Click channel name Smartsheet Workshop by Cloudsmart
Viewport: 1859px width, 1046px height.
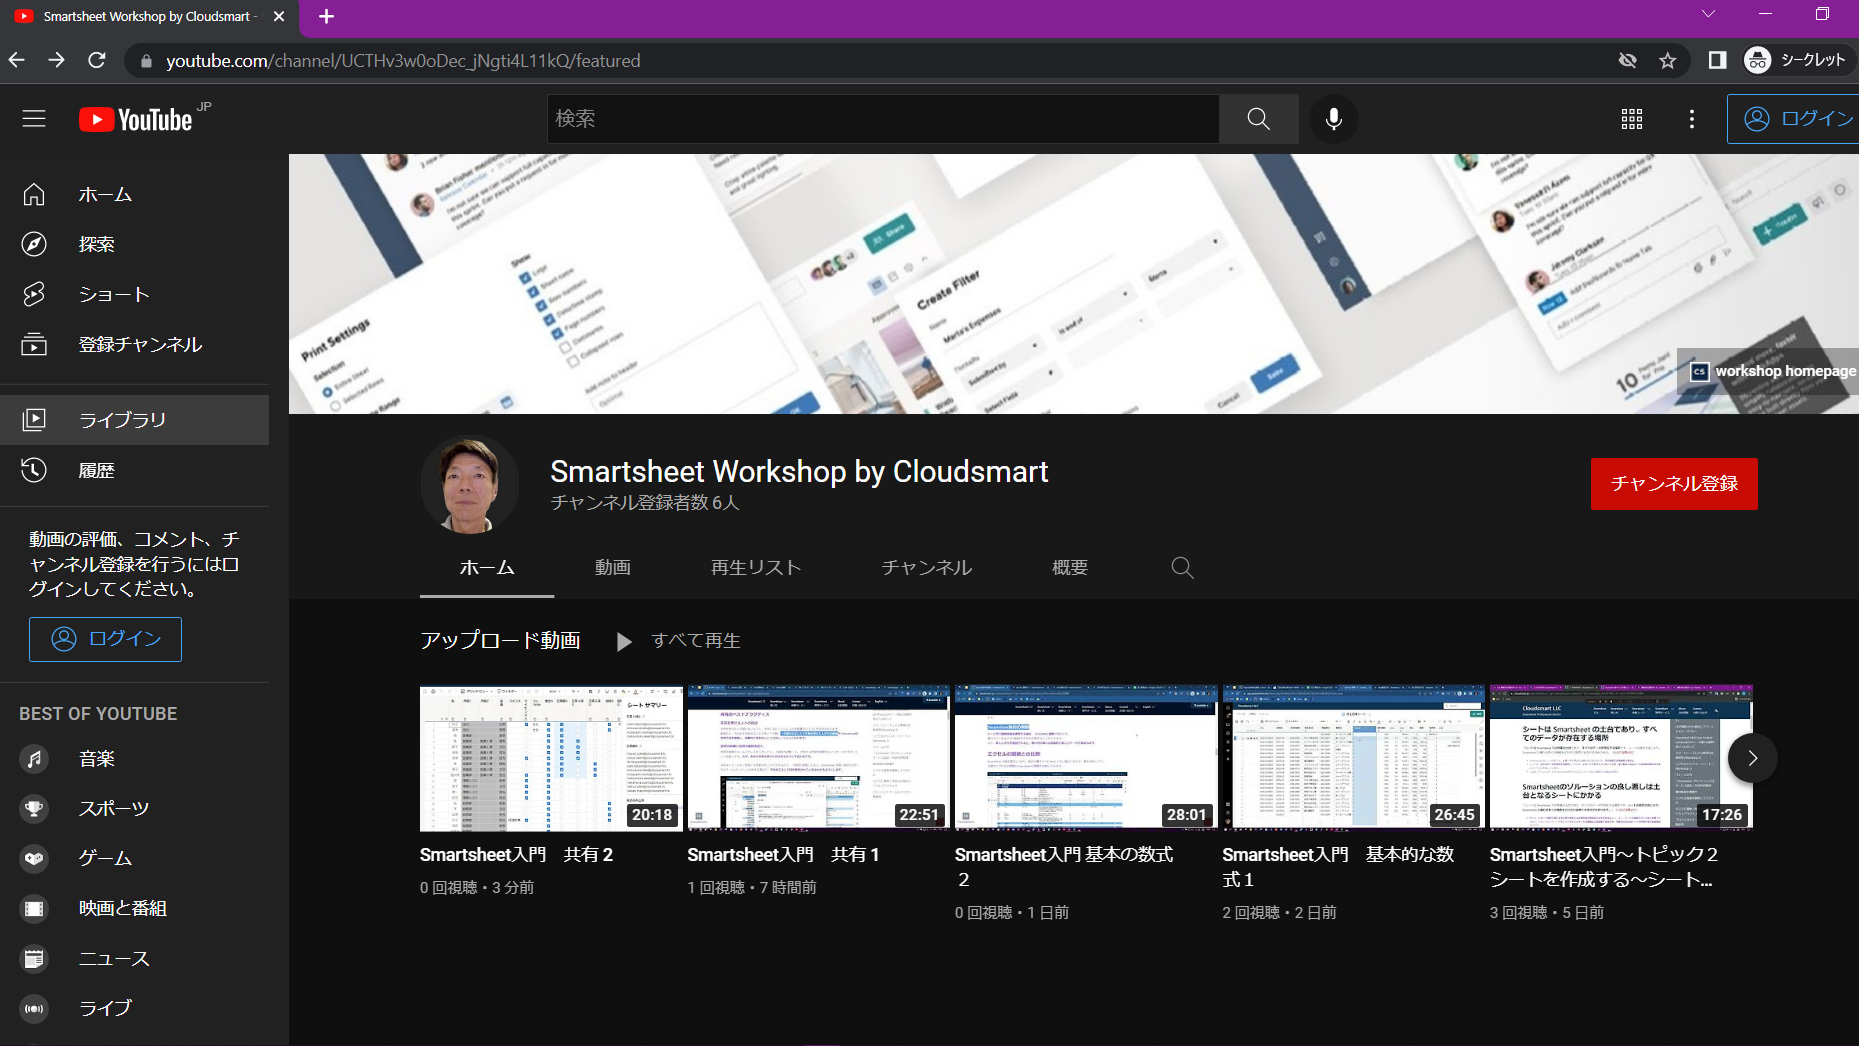point(799,471)
